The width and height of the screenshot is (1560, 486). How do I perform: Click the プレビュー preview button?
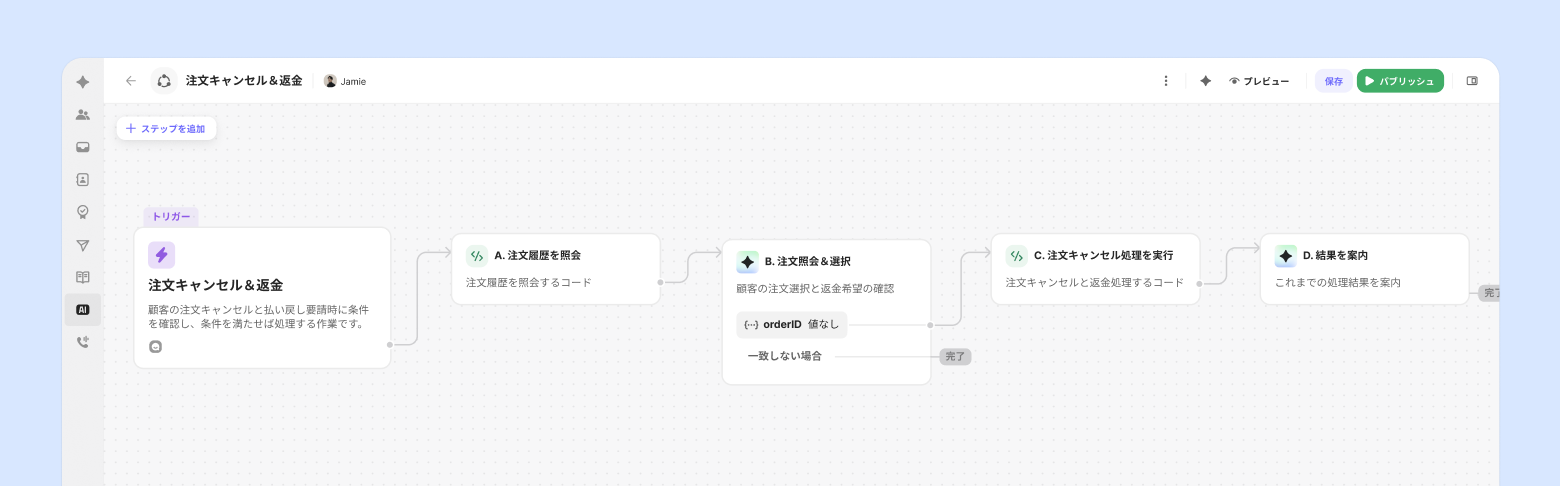coord(1259,81)
